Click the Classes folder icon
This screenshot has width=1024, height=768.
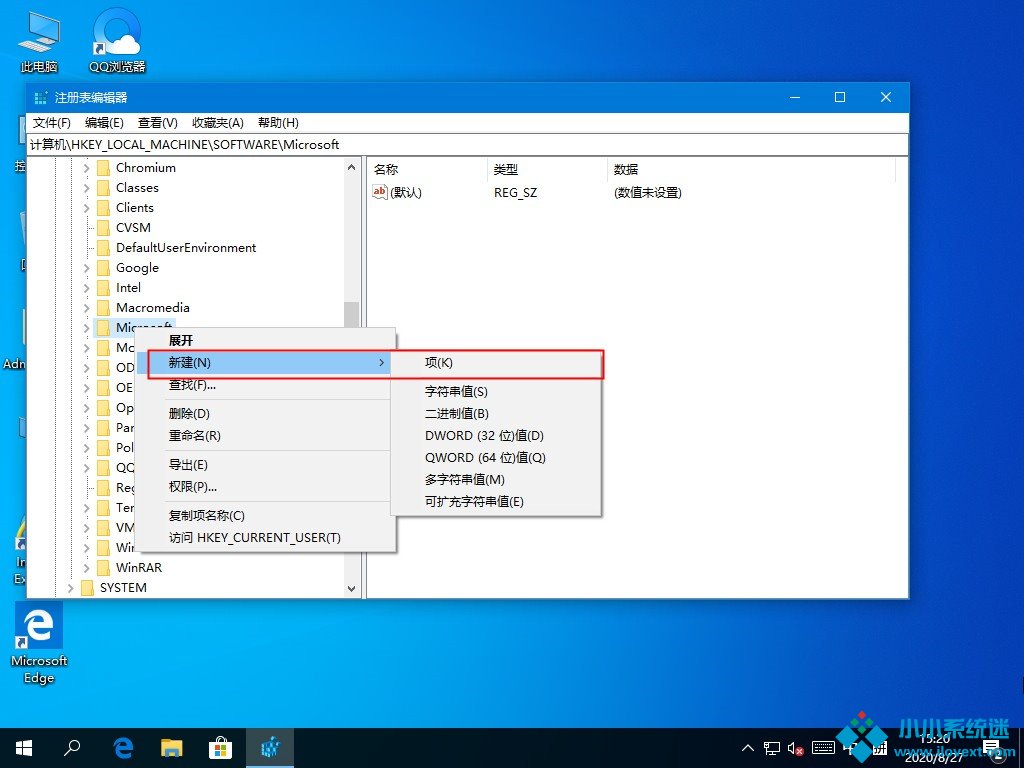point(103,188)
